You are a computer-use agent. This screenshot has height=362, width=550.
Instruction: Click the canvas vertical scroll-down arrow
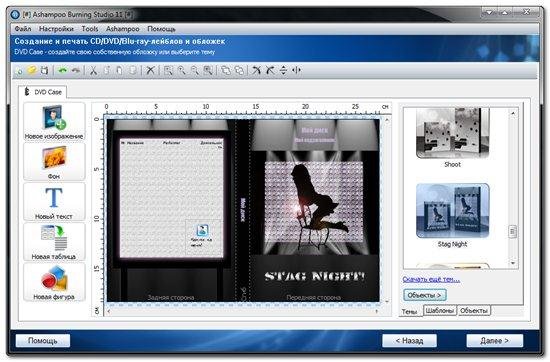387,301
